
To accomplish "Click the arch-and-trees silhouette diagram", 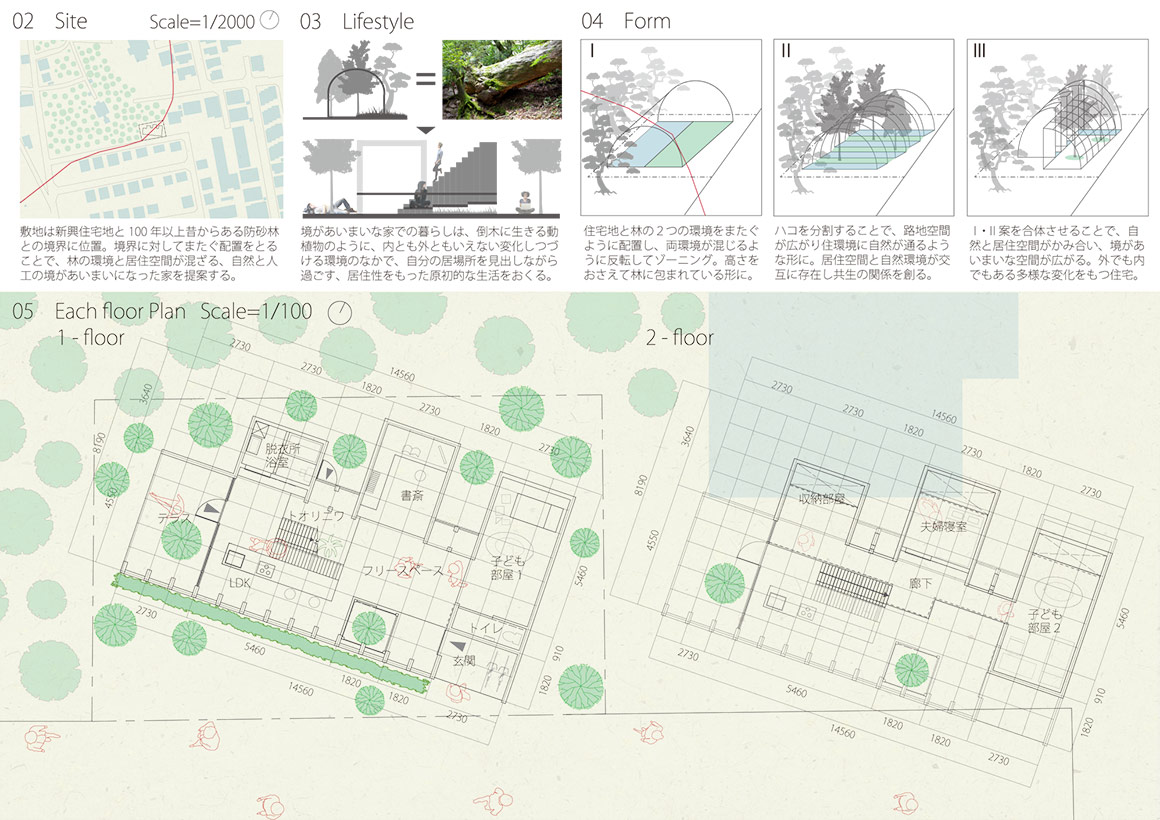I will click(x=355, y=81).
